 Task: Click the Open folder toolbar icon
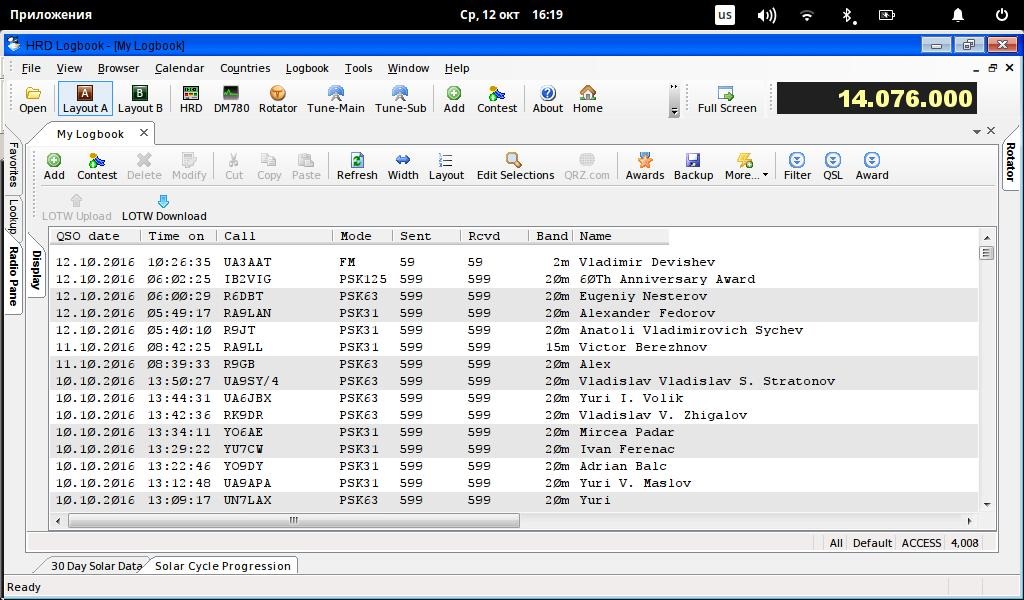tap(33, 99)
